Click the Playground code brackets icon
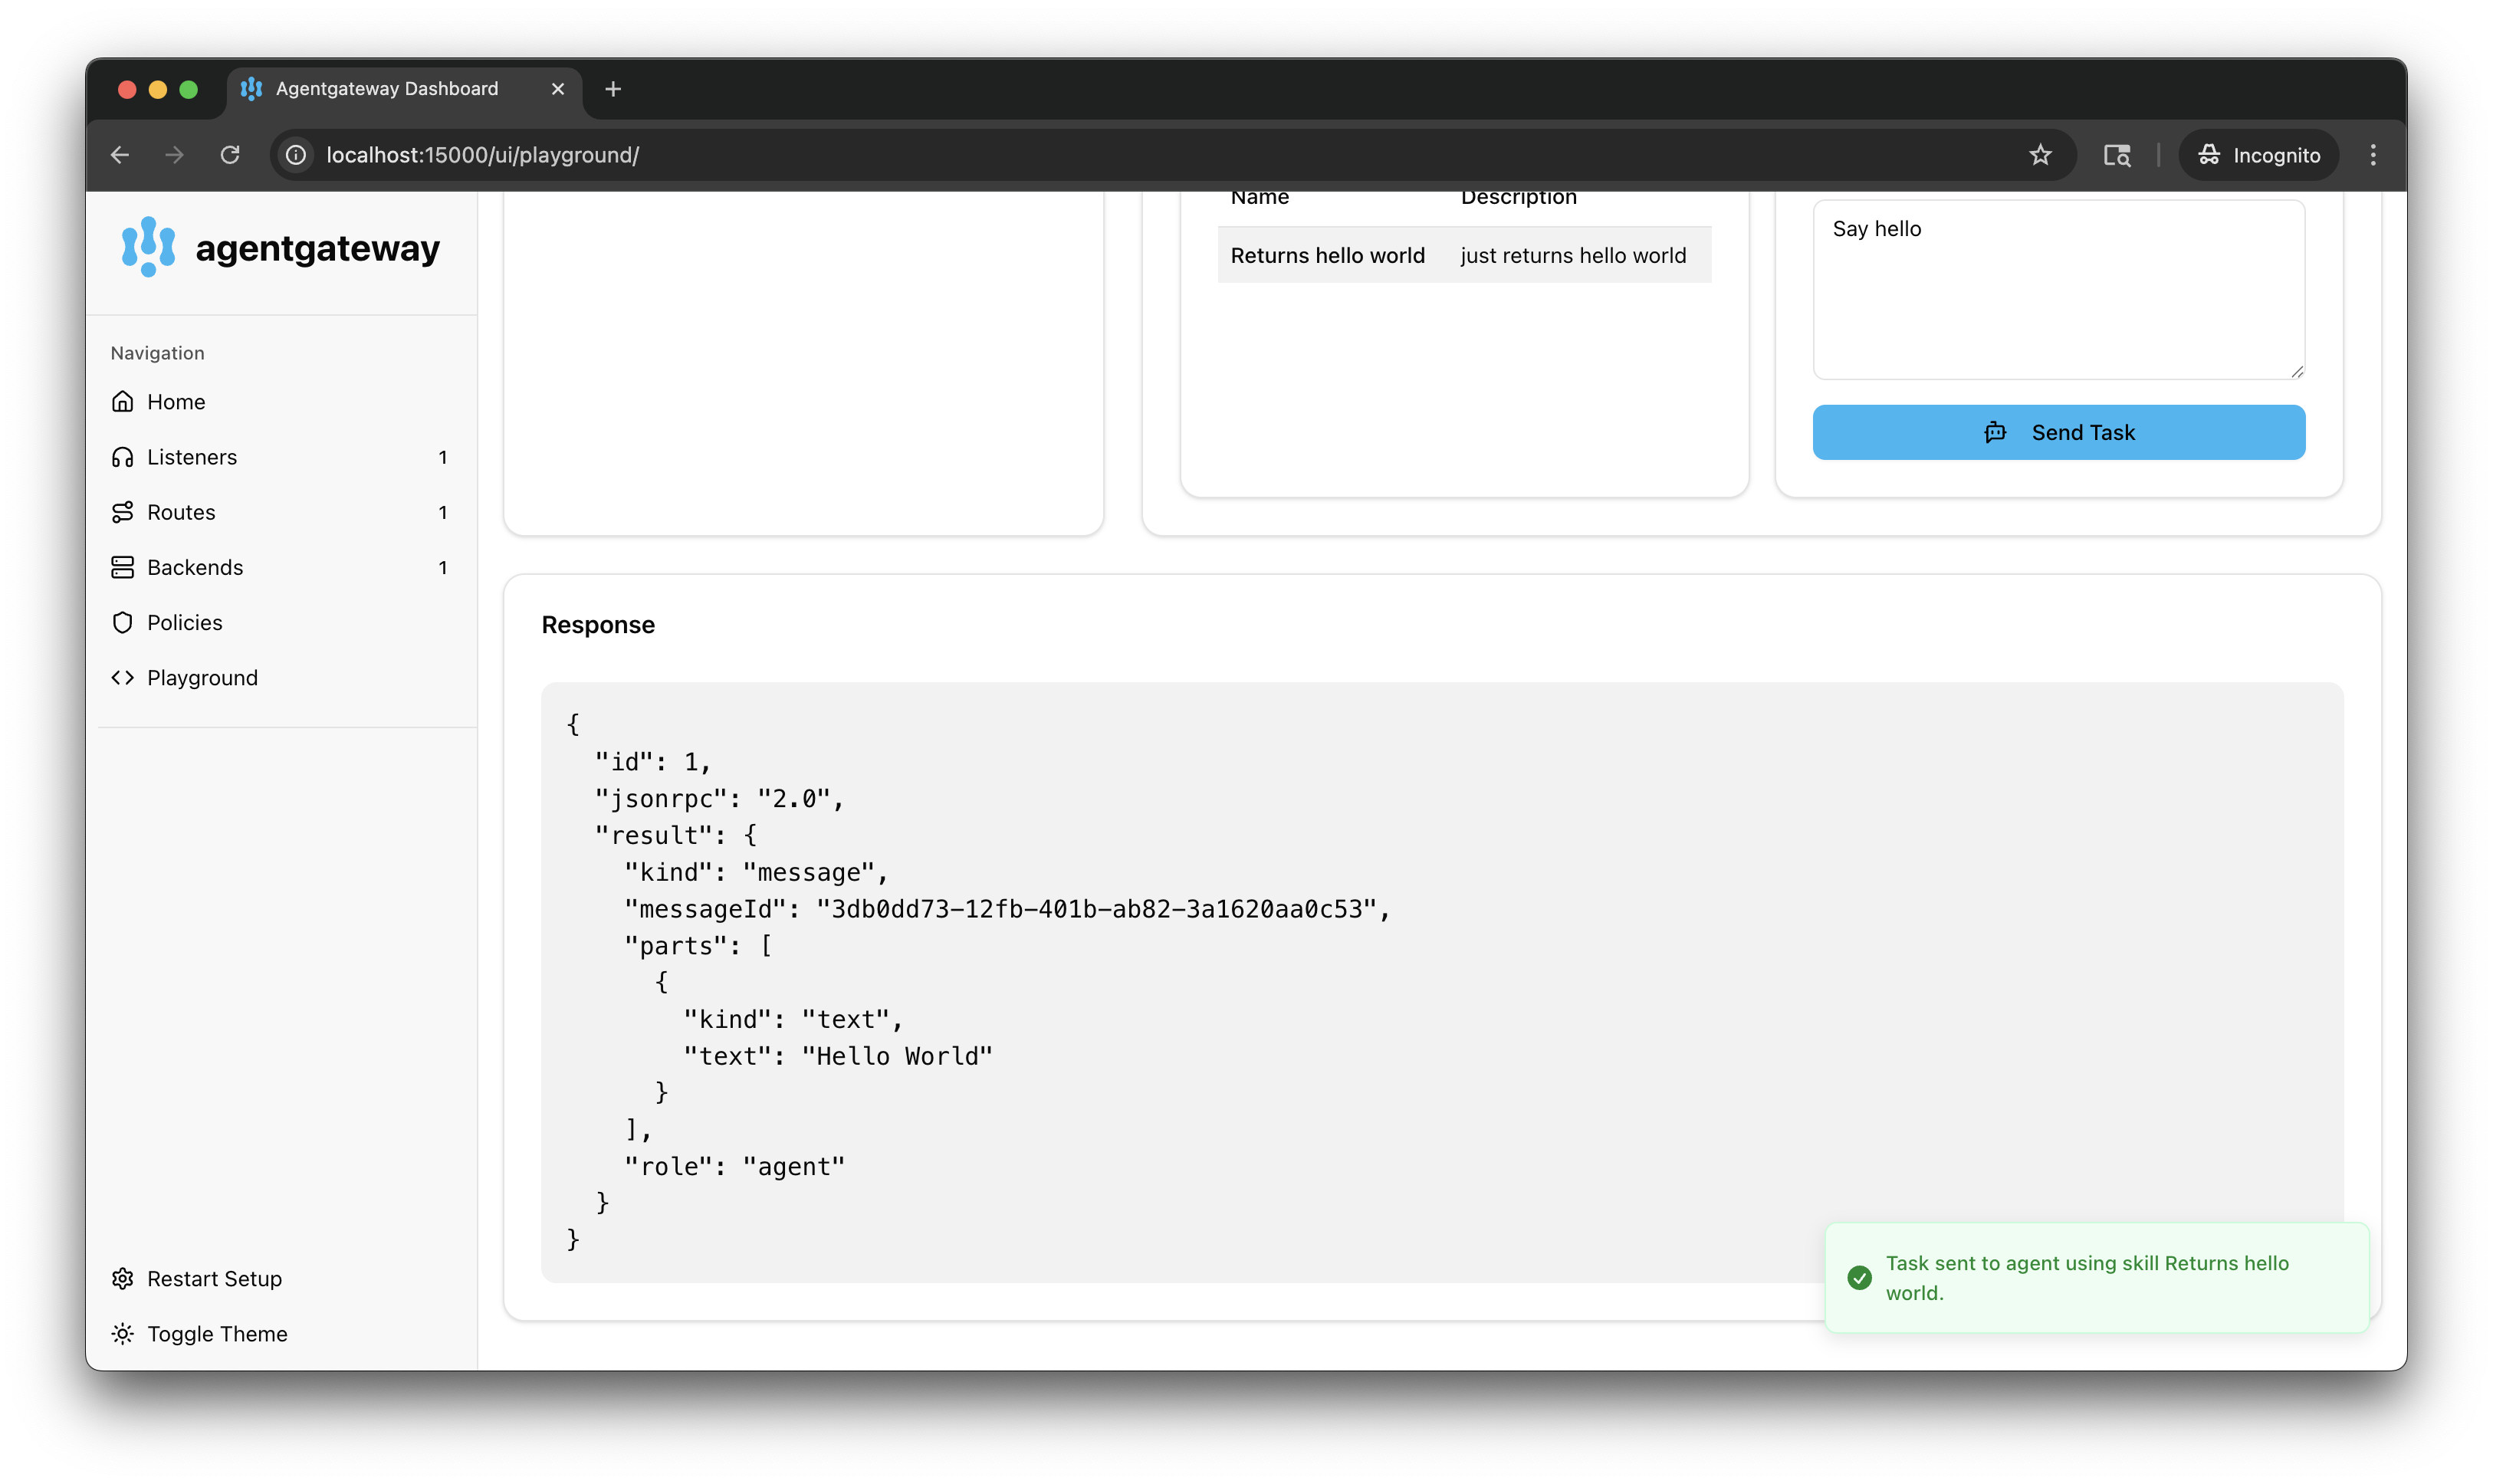The height and width of the screenshot is (1484, 2493). point(122,678)
